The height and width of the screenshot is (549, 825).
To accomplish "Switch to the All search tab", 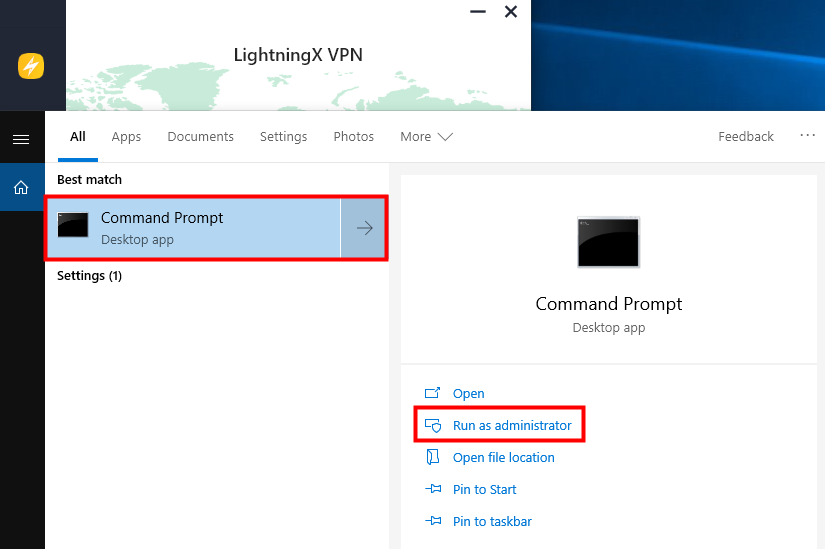I will coord(78,137).
